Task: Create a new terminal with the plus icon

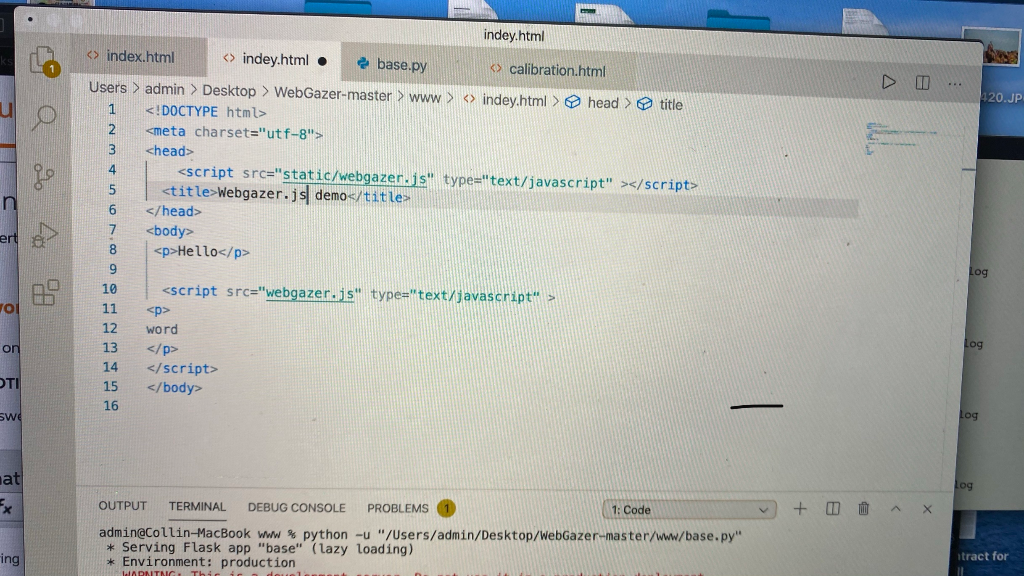Action: click(800, 509)
